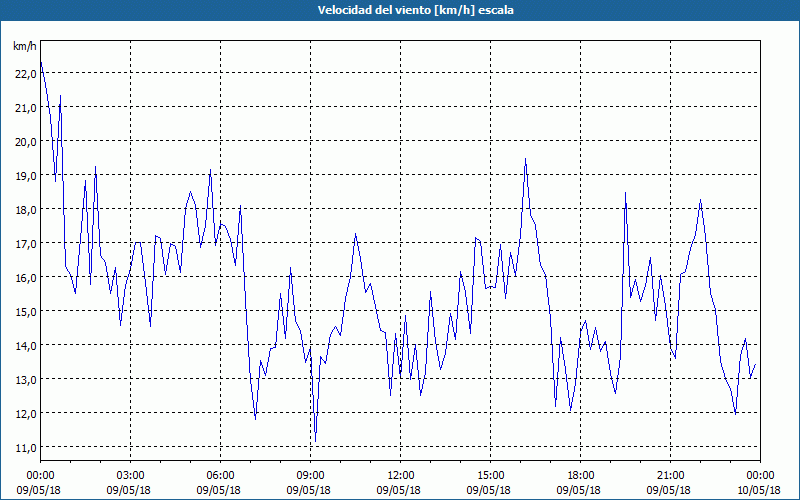
Task: Click the wind peak just after 16:00
Action: (x=526, y=159)
